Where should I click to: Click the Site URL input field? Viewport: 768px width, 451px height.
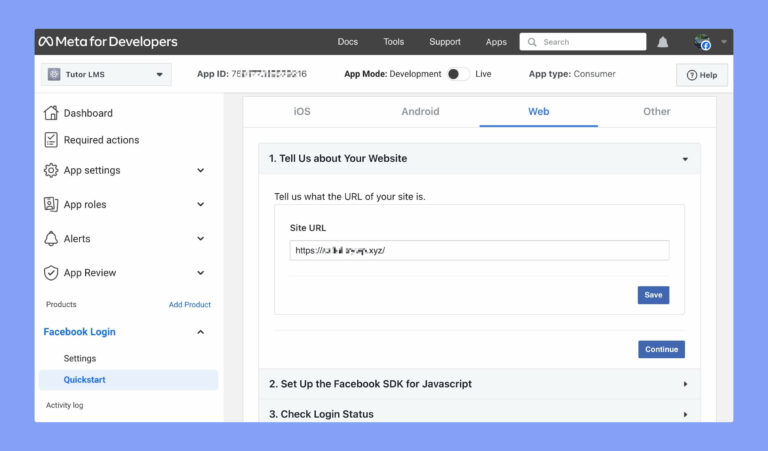pyautogui.click(x=479, y=251)
